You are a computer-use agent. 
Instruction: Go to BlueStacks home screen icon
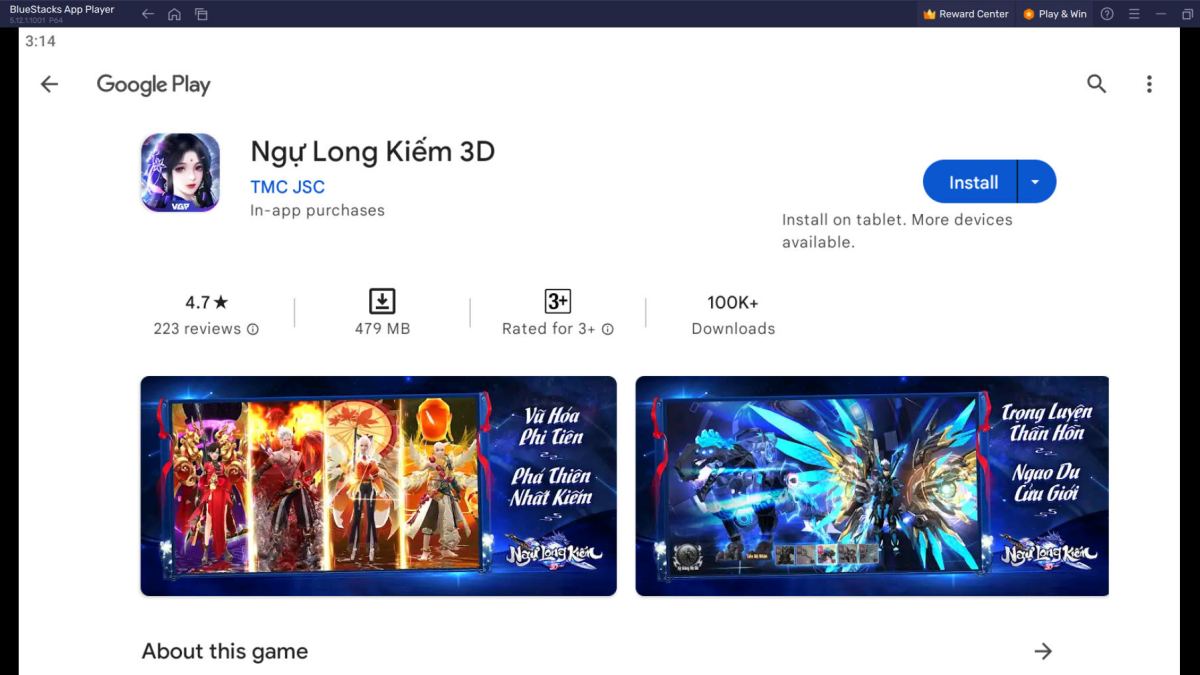tap(174, 14)
